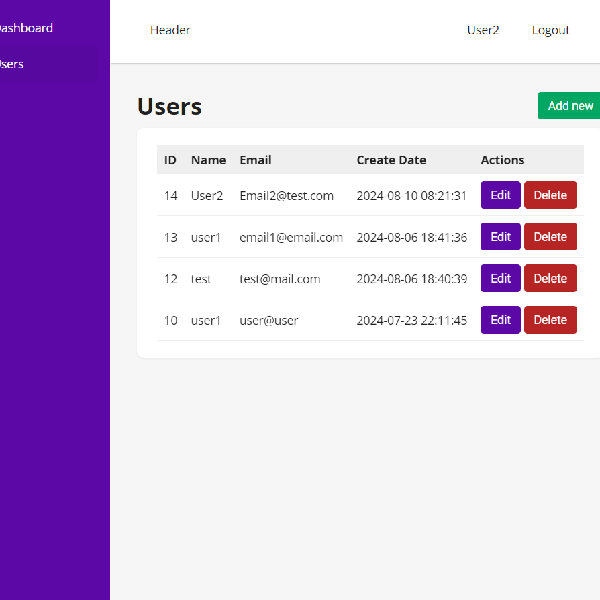Edit the user with ID 10
The image size is (600, 600).
[x=500, y=320]
